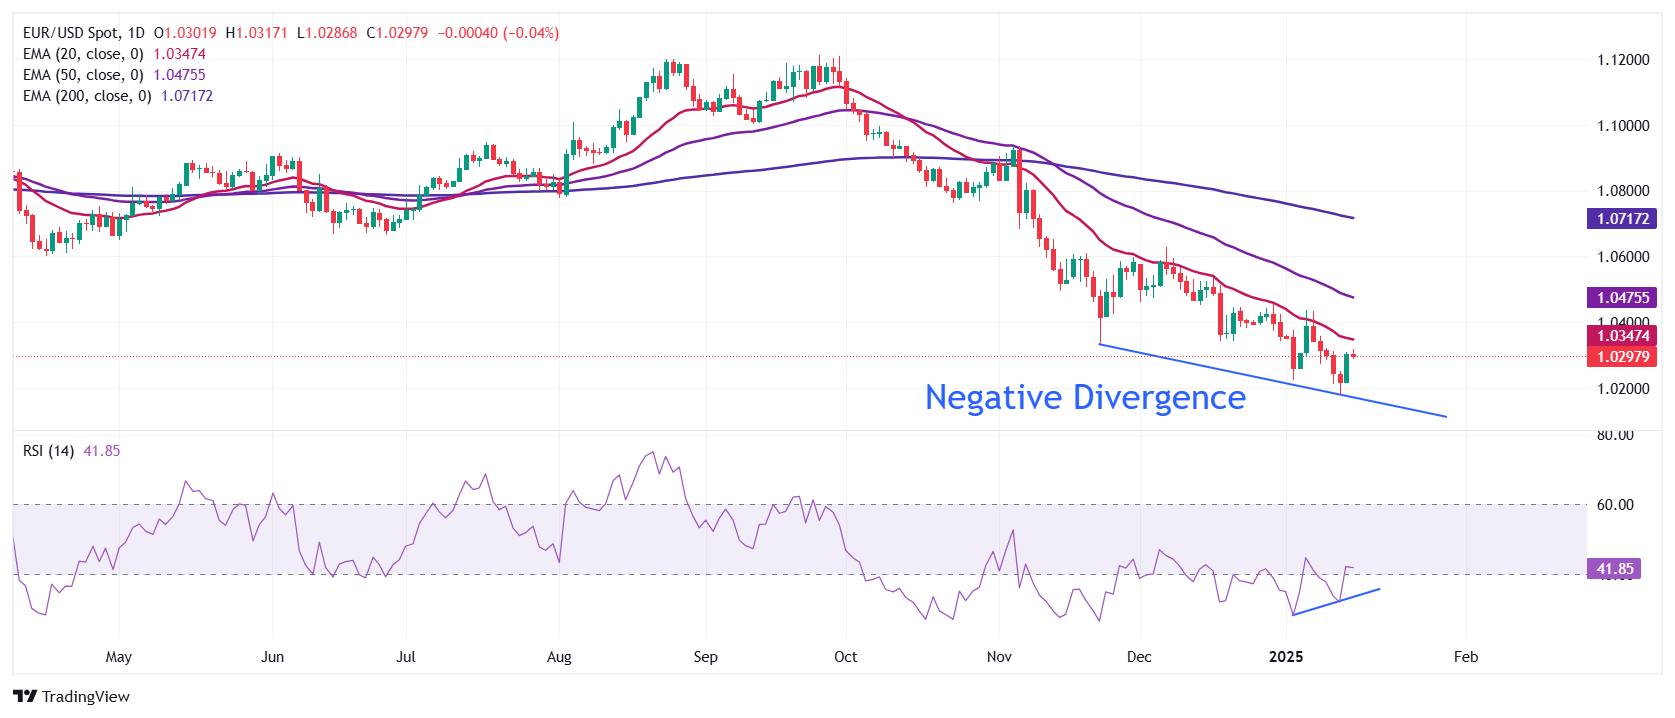The width and height of the screenshot is (1675, 718).
Task: Click the EMA (50, close, 0) indicator legend
Action: 83,75
